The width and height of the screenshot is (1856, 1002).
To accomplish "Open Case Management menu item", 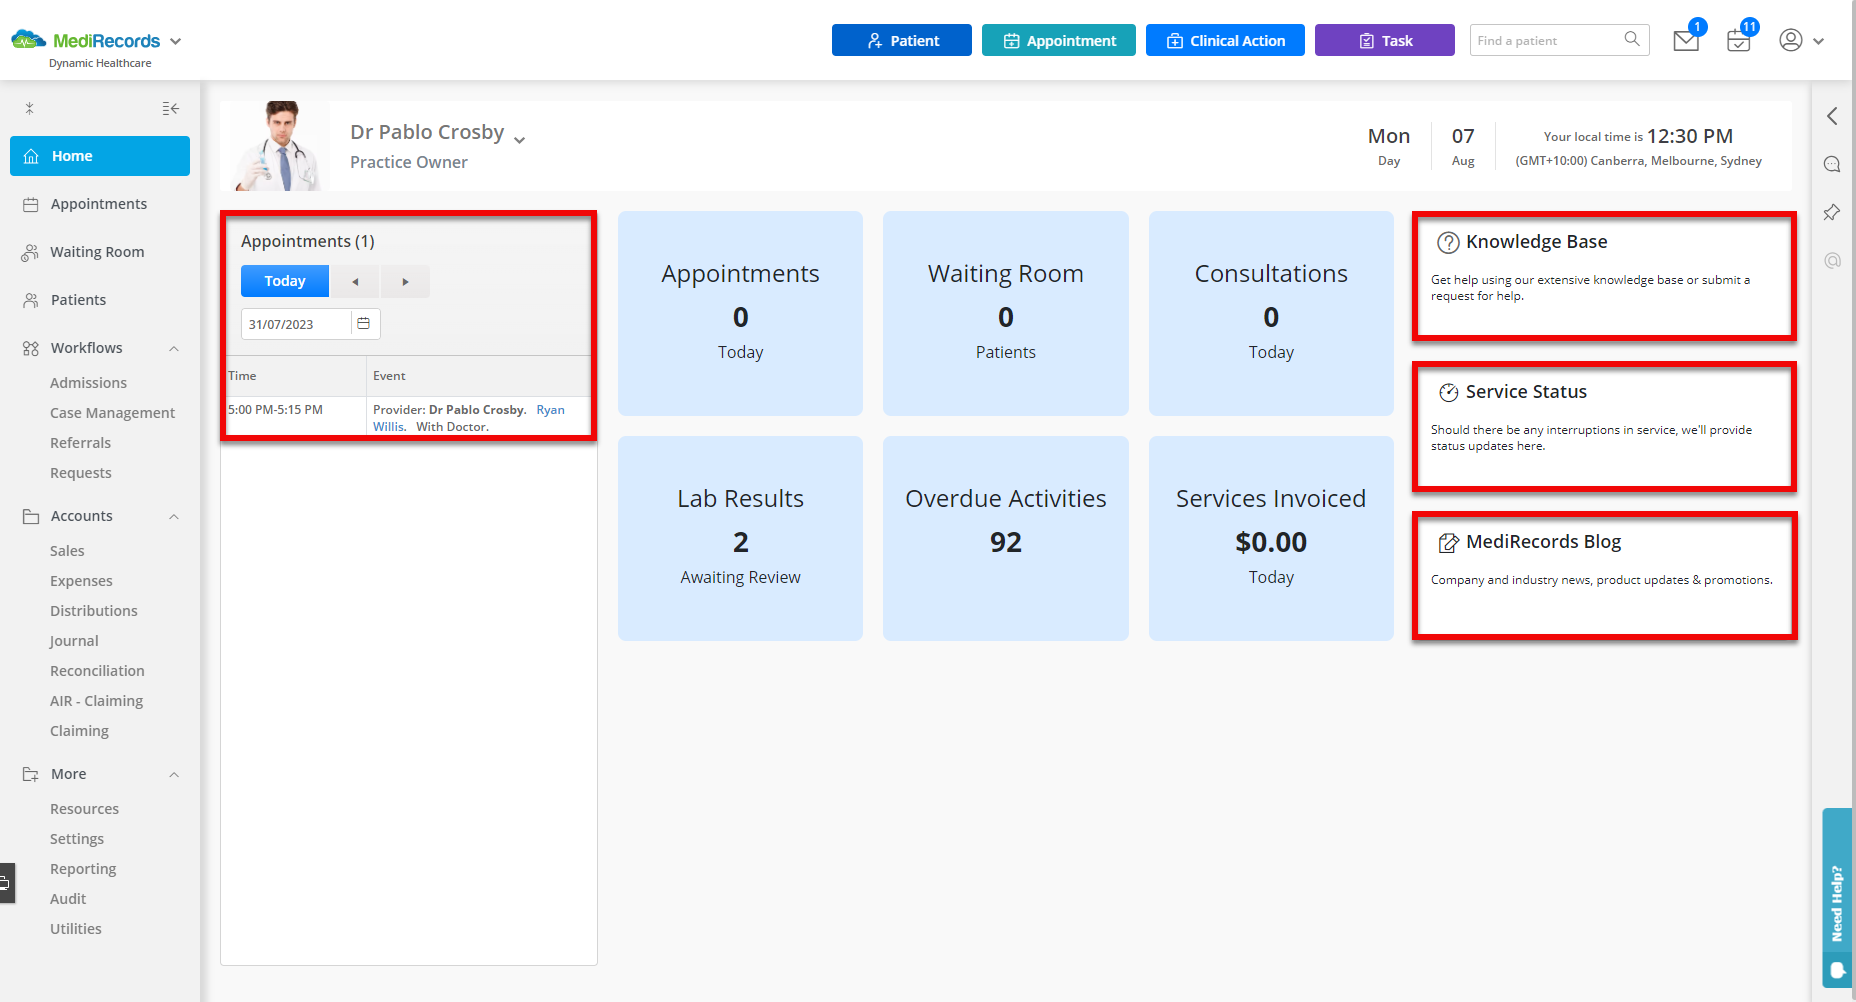I will pyautogui.click(x=112, y=413).
